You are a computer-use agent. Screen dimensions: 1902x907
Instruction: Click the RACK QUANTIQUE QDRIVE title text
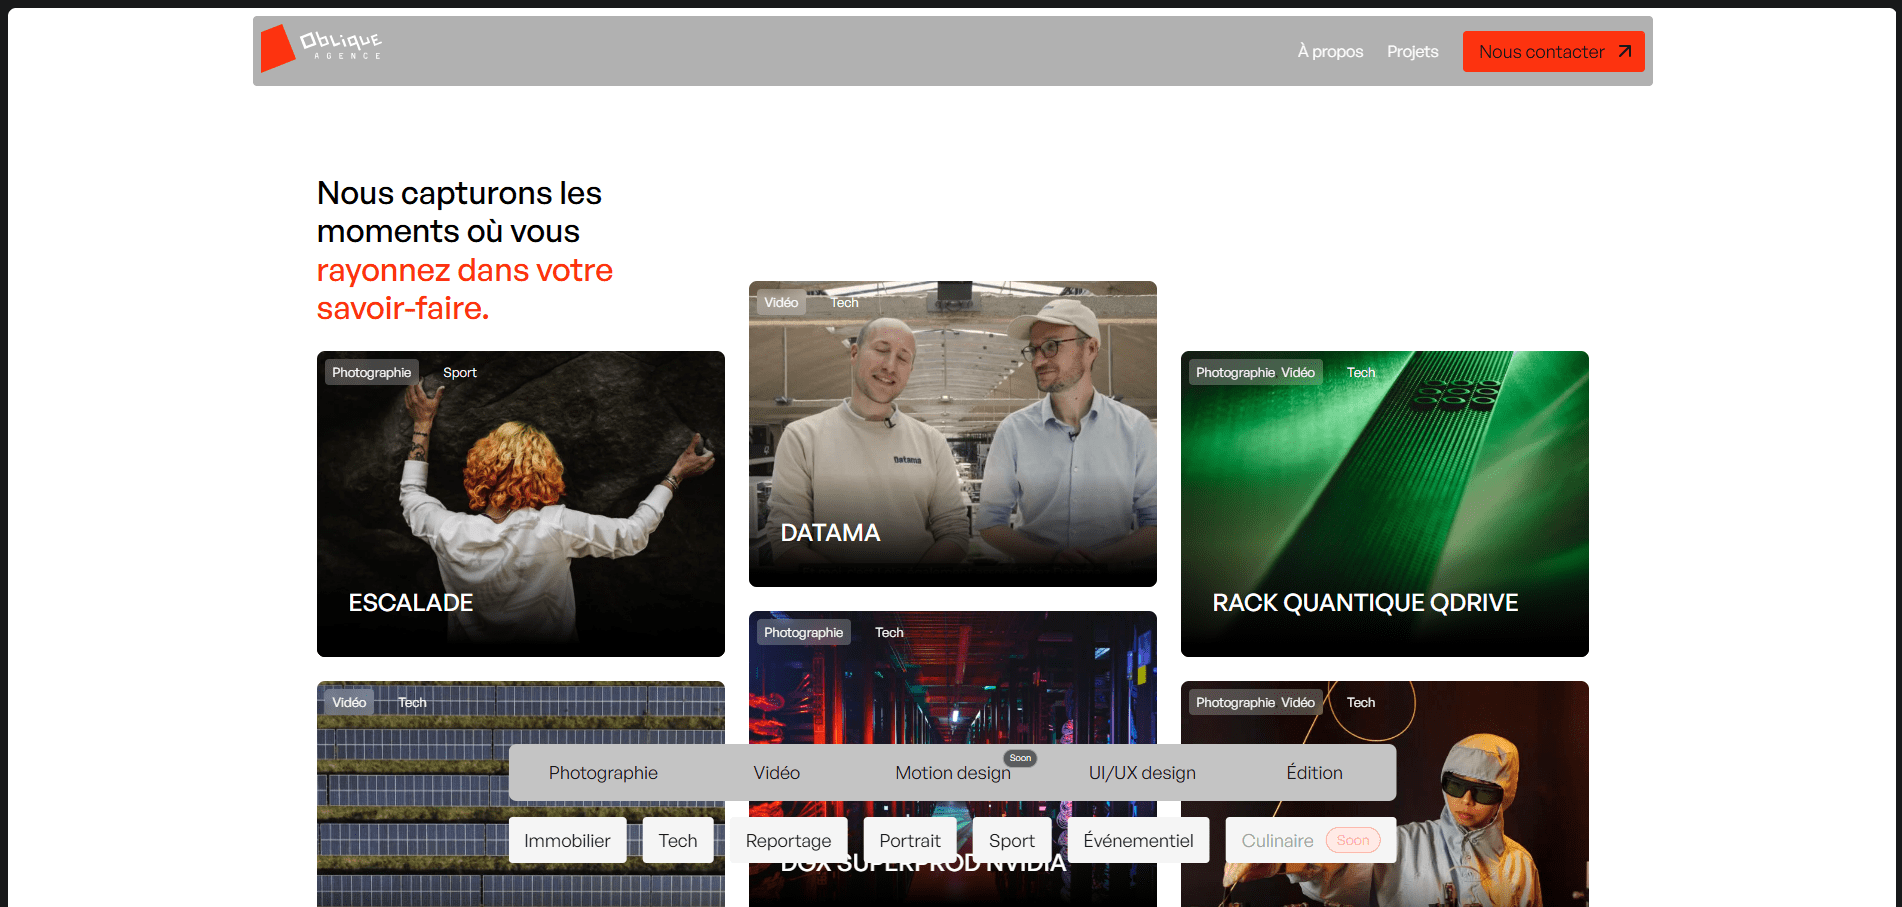tap(1365, 603)
